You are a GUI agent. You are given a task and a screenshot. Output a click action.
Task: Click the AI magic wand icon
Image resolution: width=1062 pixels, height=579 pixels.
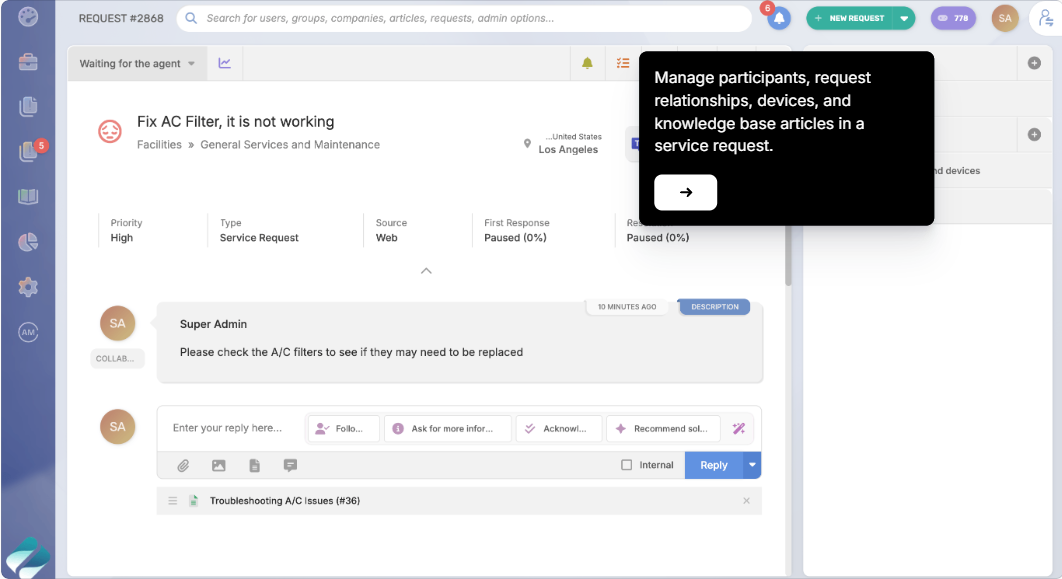(x=739, y=428)
